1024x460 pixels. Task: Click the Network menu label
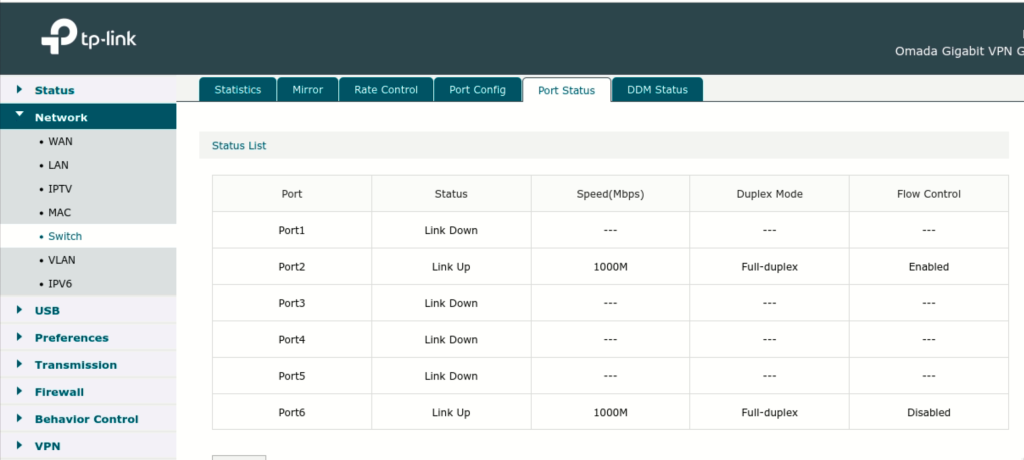point(61,118)
